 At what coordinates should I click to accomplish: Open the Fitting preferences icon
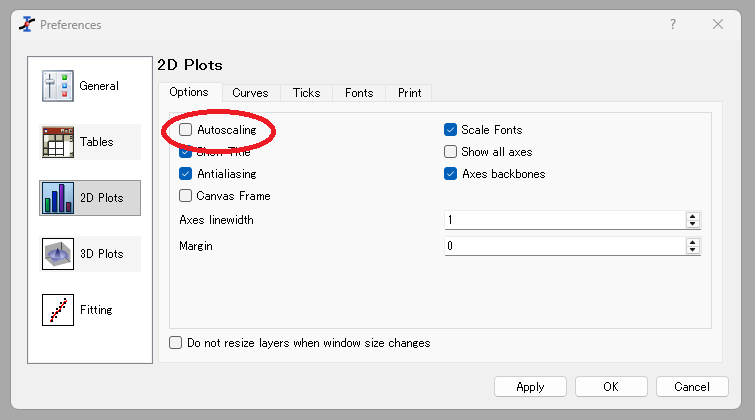(x=59, y=310)
